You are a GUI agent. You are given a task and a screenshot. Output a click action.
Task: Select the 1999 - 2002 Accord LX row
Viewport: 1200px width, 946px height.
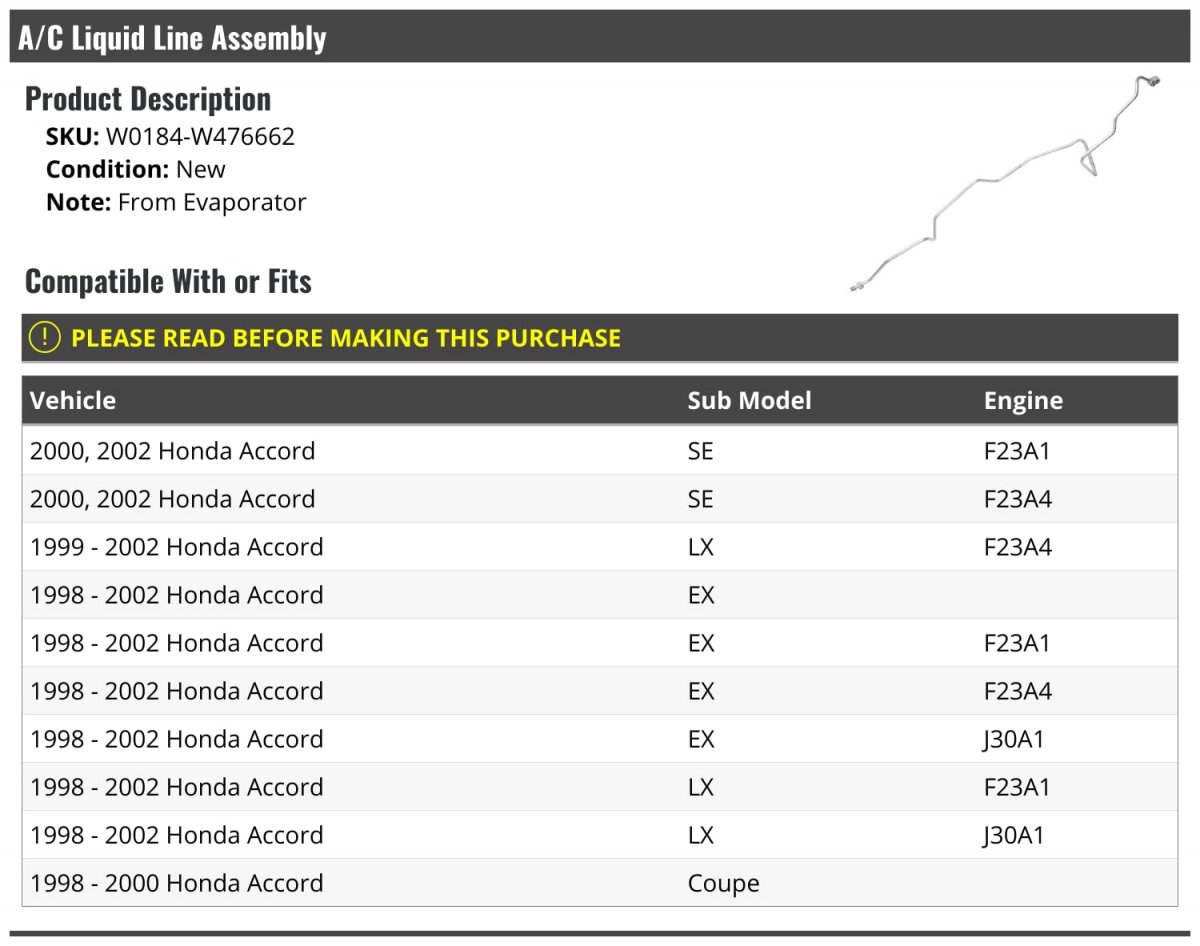599,547
